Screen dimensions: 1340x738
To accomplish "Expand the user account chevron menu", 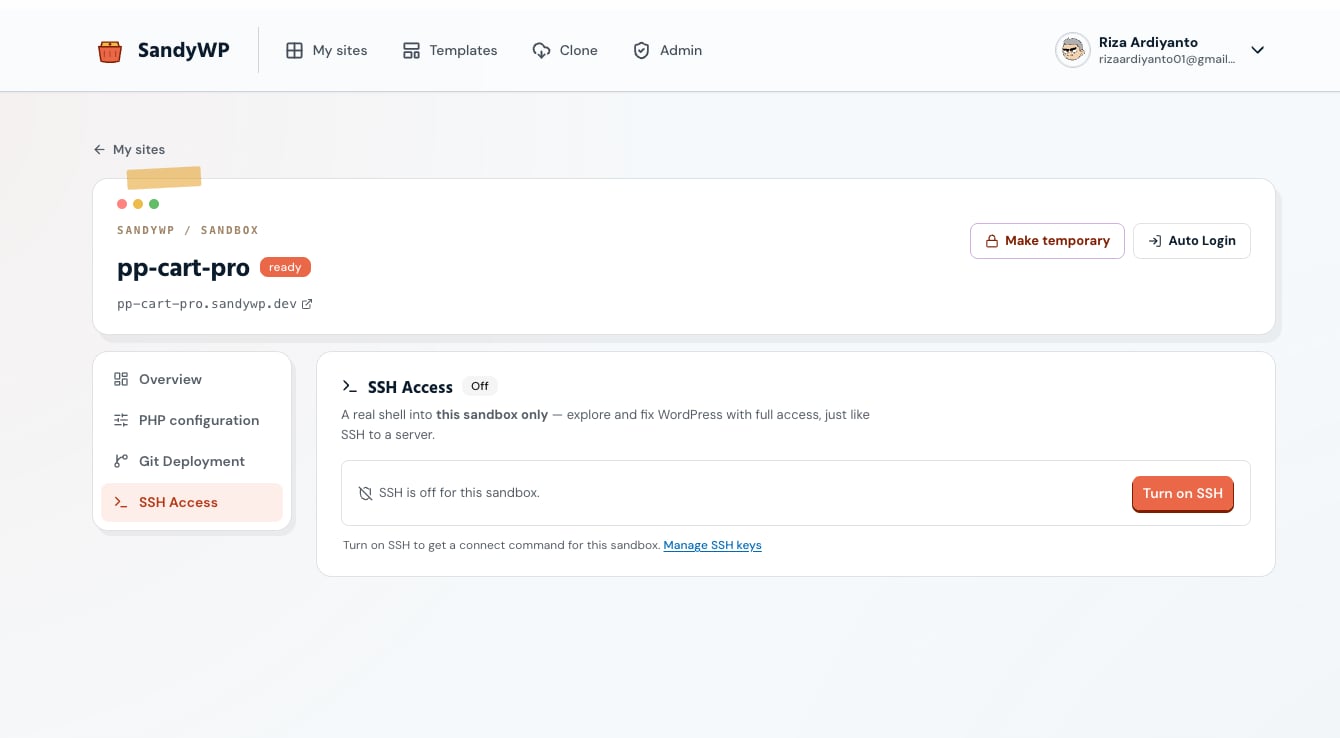I will click(x=1258, y=50).
